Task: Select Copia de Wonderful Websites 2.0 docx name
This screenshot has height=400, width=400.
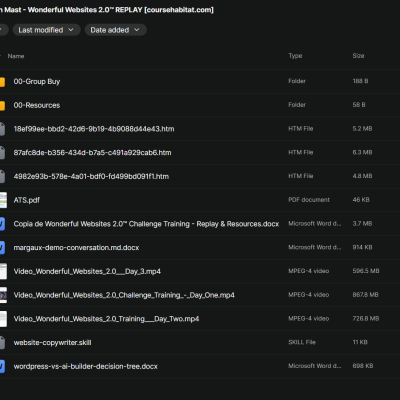Action: [146, 224]
